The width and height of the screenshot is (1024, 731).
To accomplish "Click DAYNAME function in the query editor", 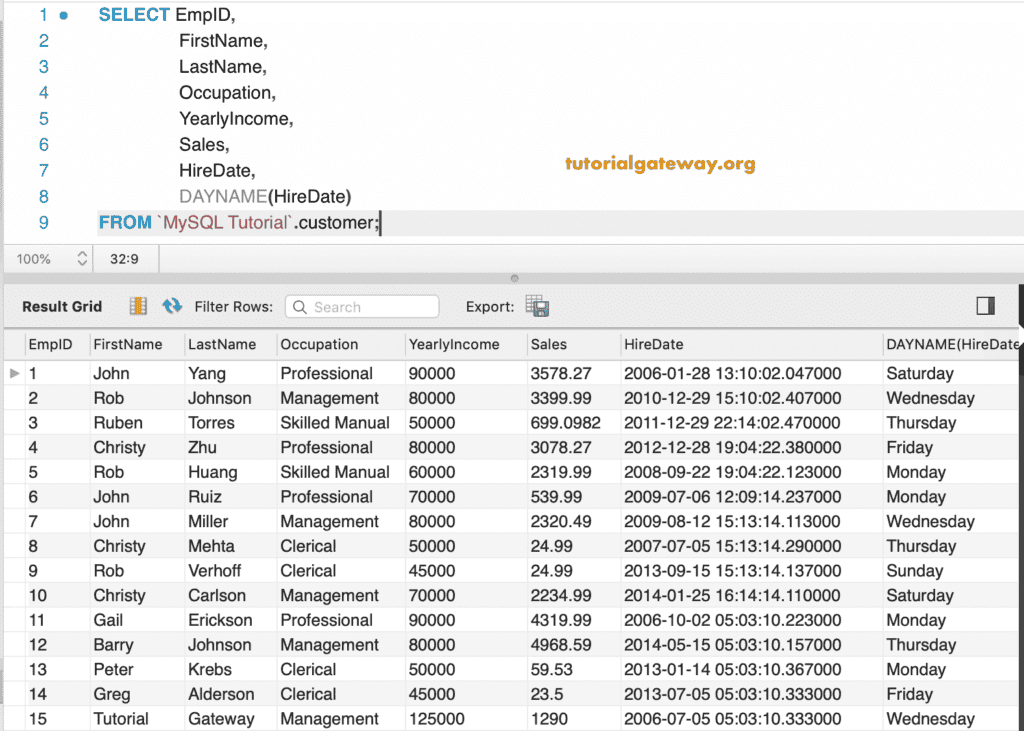I will pos(223,197).
